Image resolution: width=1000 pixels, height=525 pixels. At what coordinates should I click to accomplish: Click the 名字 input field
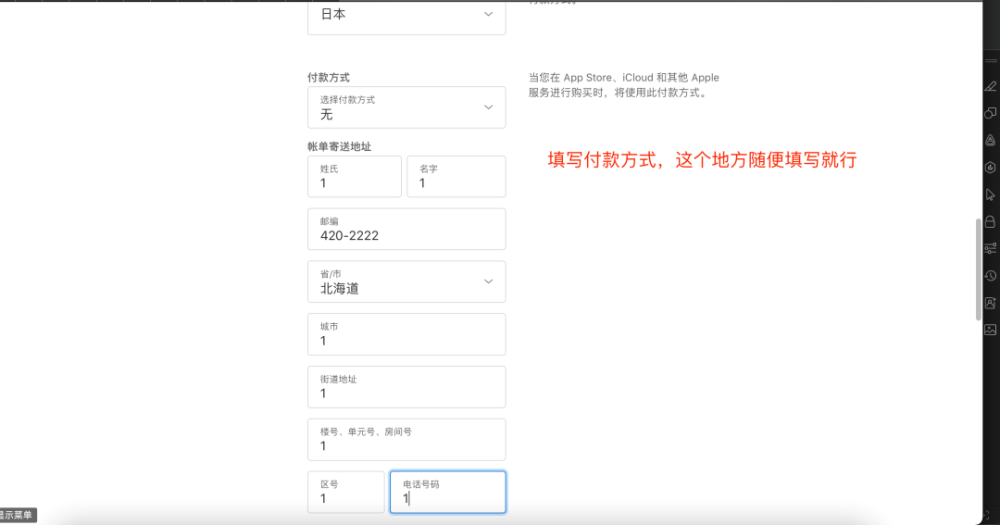pos(456,177)
